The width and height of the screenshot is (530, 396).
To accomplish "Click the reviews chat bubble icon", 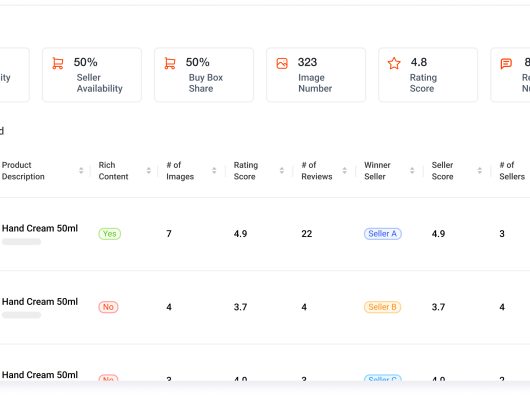I will [506, 64].
